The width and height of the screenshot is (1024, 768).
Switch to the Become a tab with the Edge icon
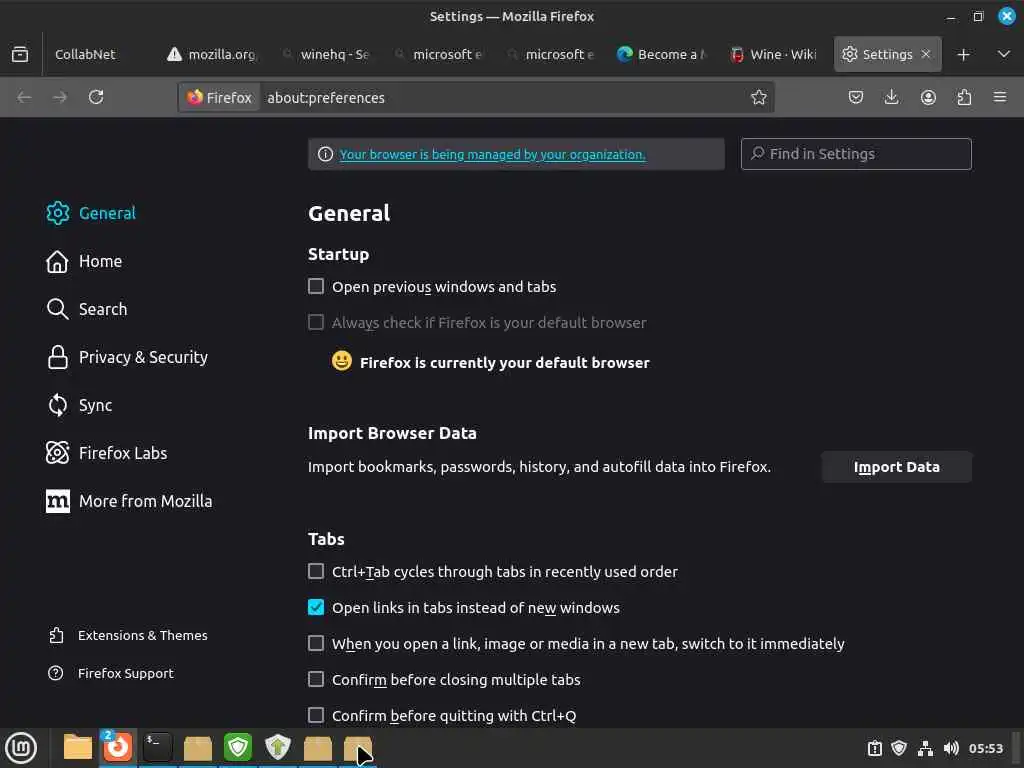click(x=663, y=54)
